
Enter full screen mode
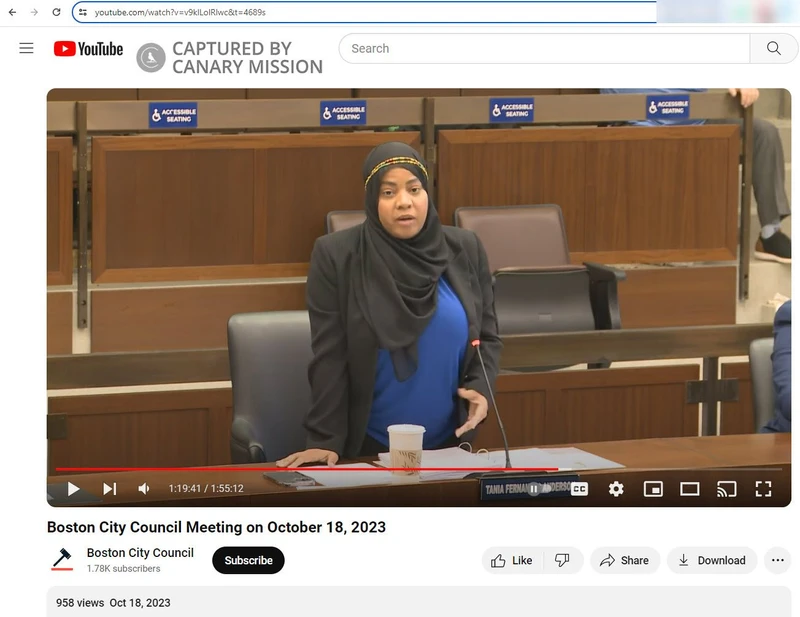[x=763, y=489]
